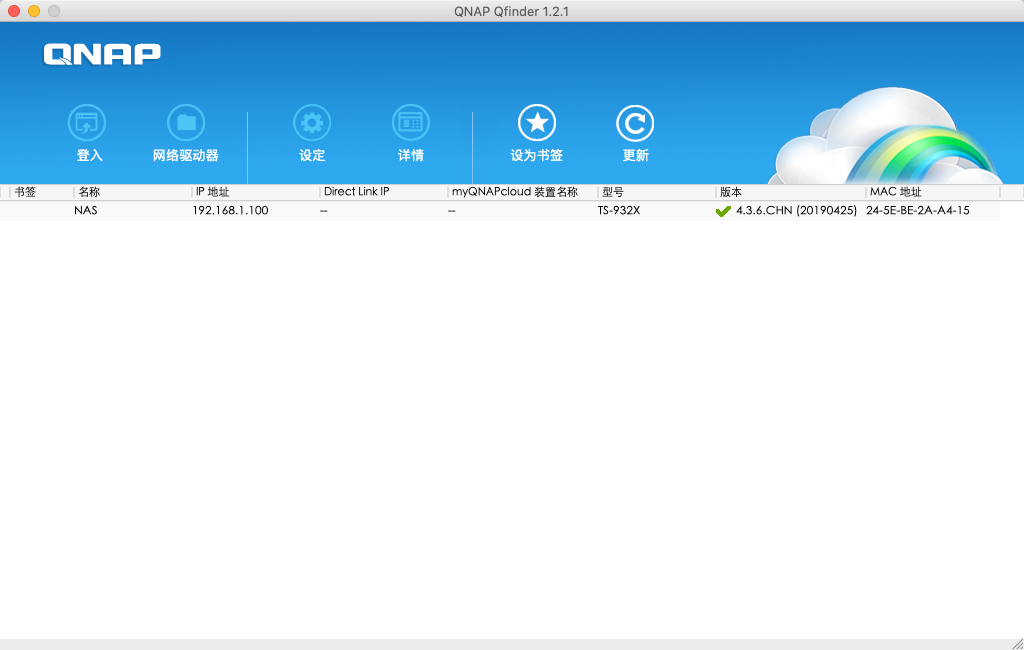The height and width of the screenshot is (650, 1024).
Task: Select the NAS device row
Action: 86,211
